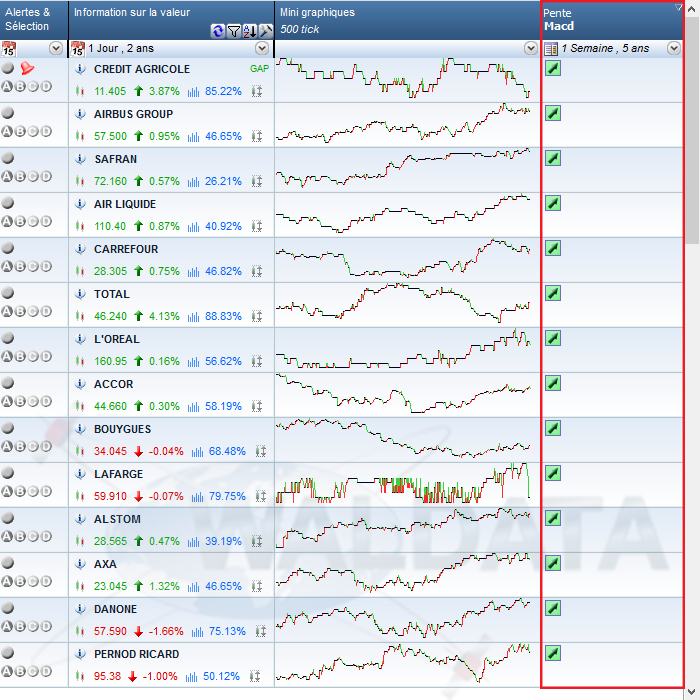Click the A-Z sort icon
The height and width of the screenshot is (700, 700).
click(x=250, y=31)
